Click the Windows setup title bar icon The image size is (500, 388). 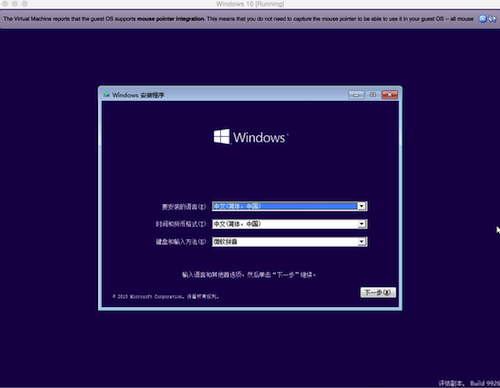pos(106,95)
